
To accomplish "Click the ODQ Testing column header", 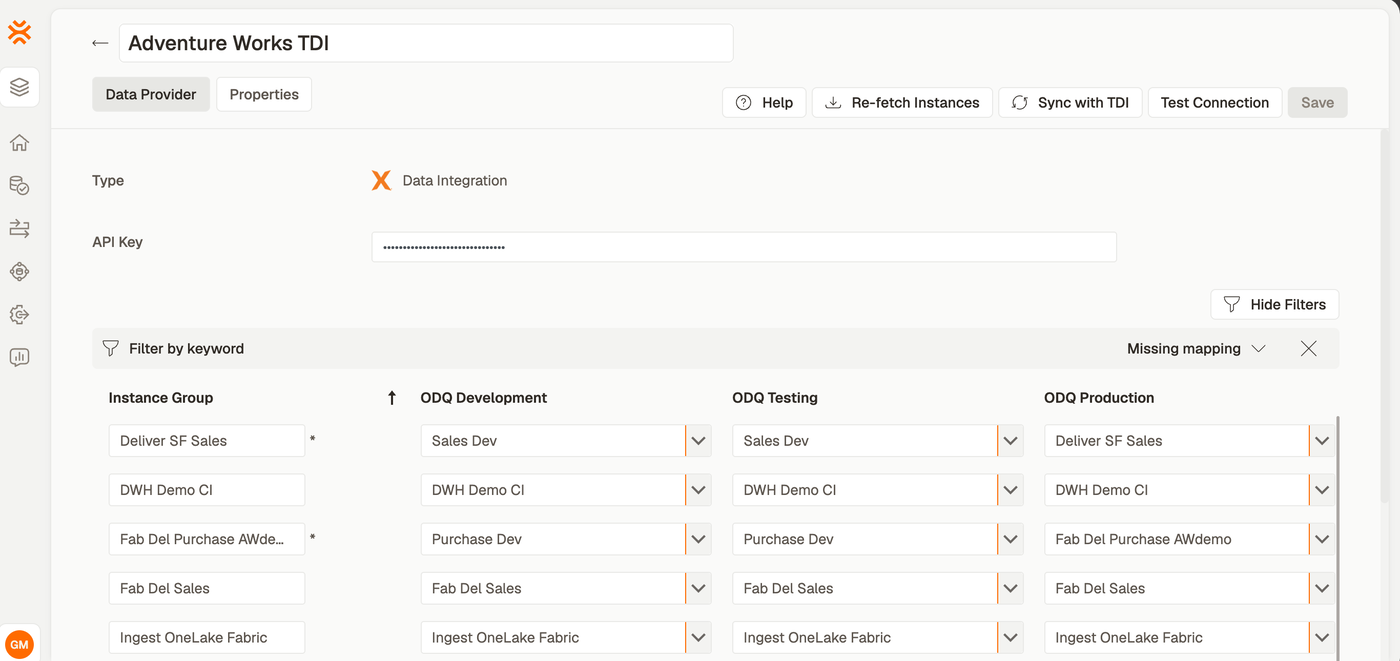I will [x=775, y=398].
